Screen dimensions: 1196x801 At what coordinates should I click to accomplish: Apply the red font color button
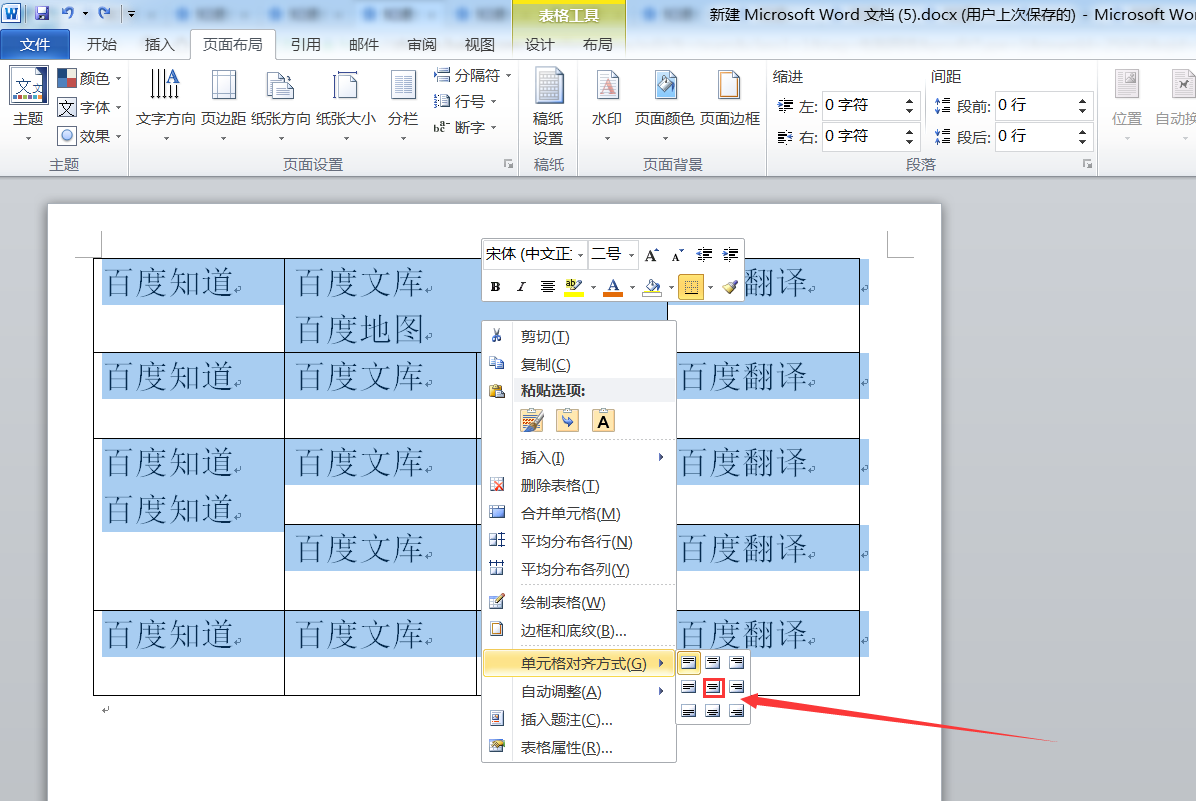click(612, 287)
